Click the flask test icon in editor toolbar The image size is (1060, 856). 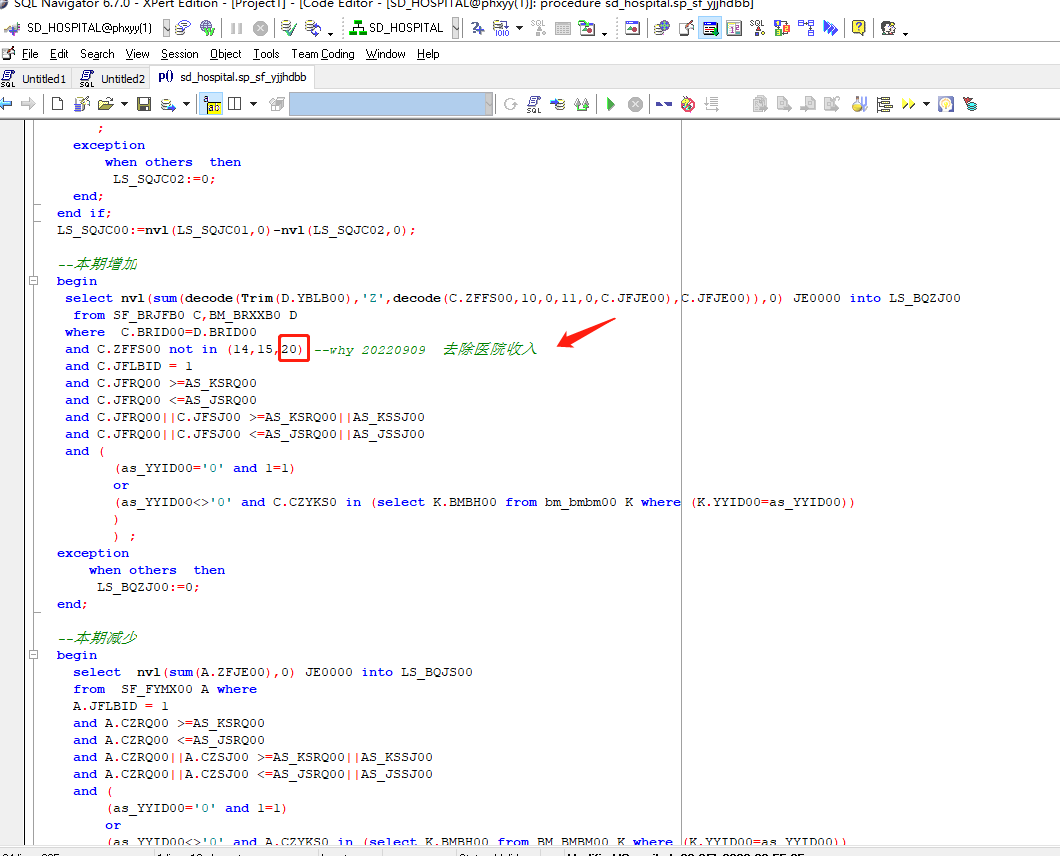pyautogui.click(x=859, y=104)
